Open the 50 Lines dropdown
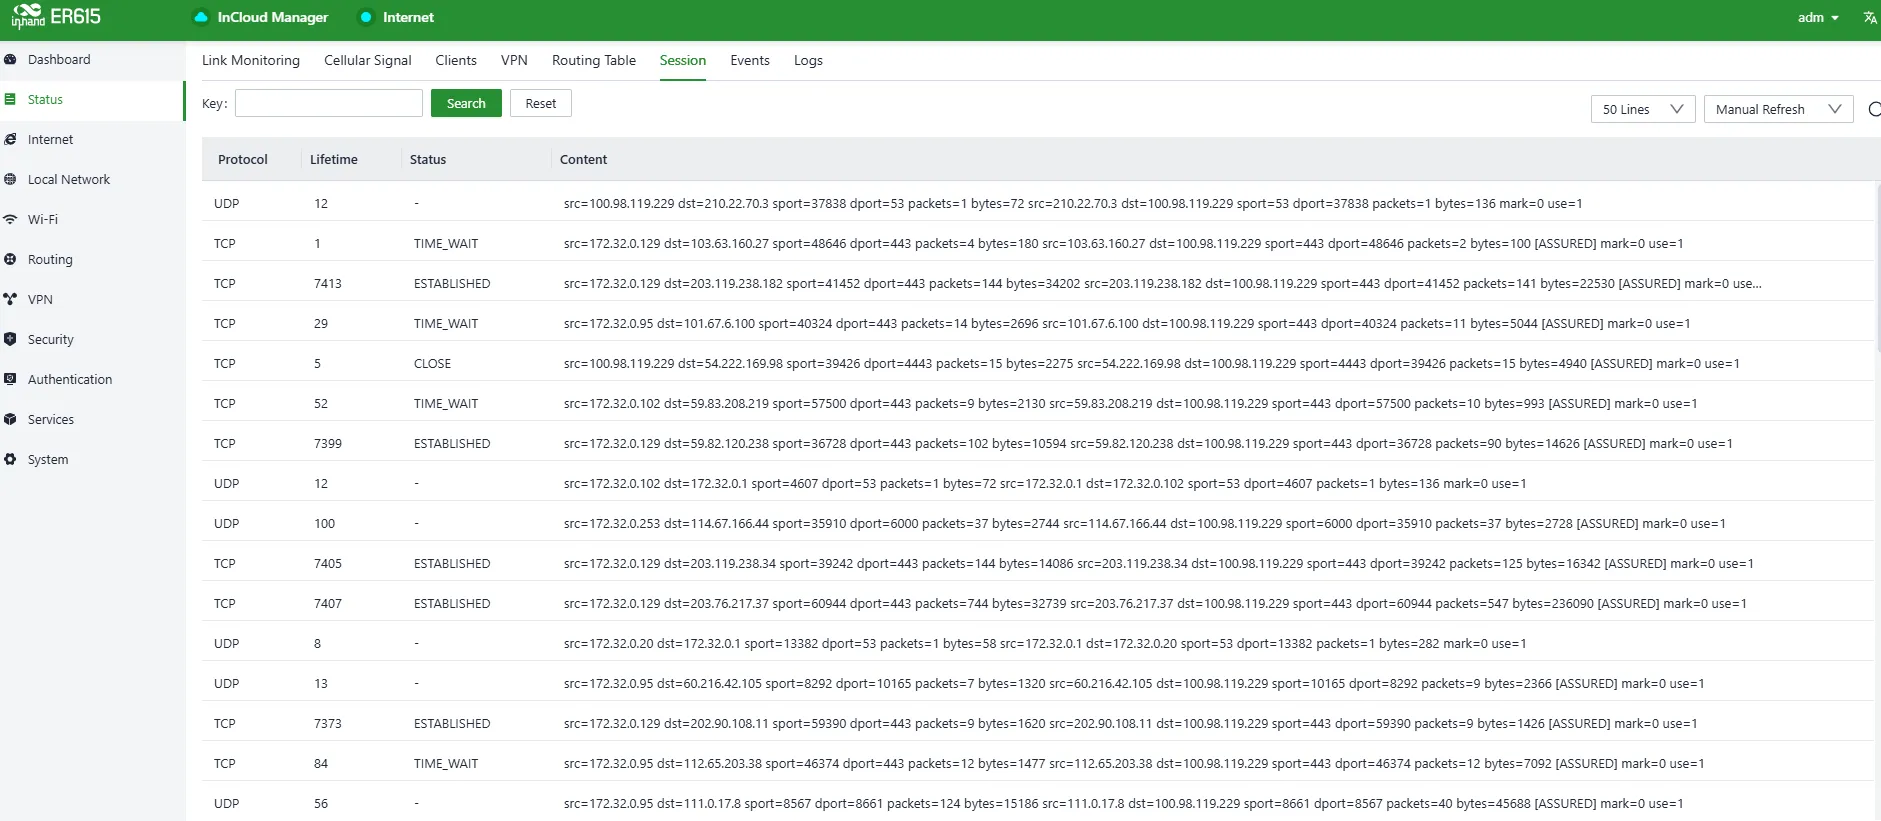Image resolution: width=1881 pixels, height=821 pixels. [1643, 109]
